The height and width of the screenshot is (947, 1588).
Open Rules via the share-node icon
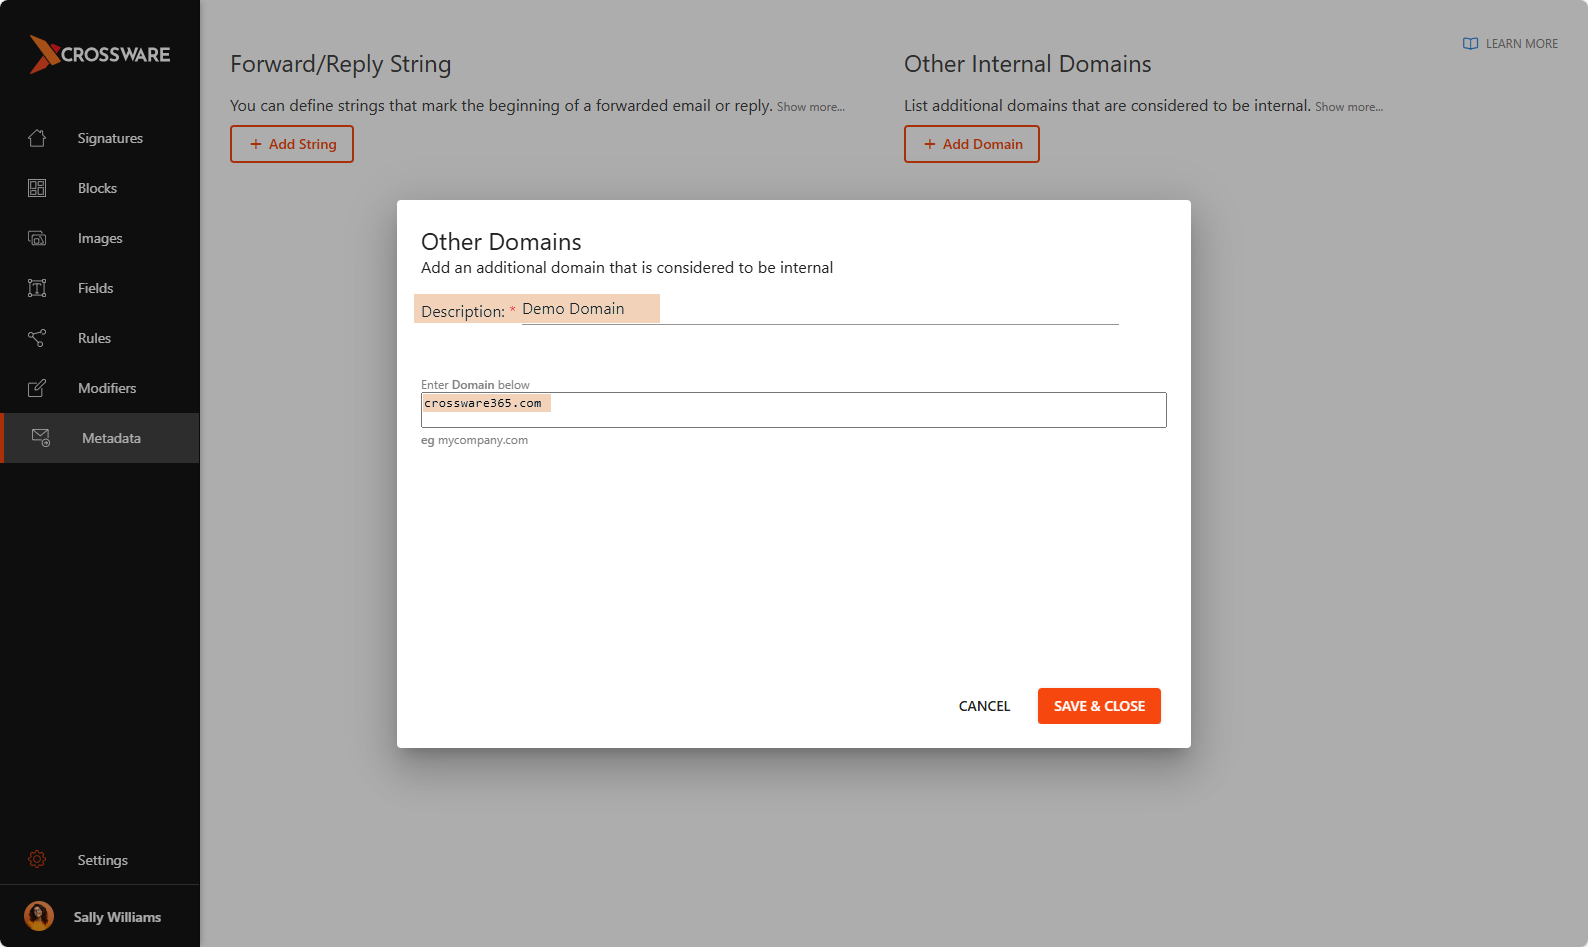[x=37, y=338]
